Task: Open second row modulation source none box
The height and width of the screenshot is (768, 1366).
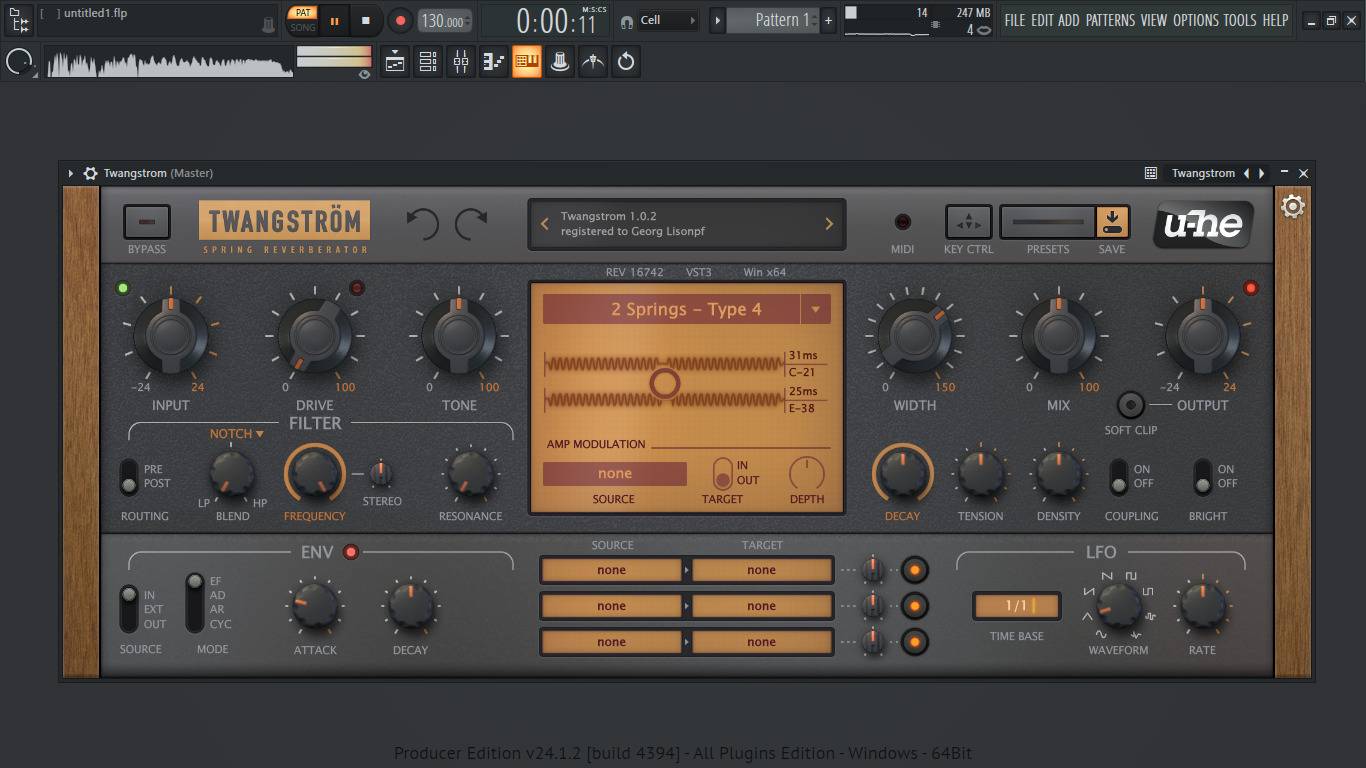Action: (611, 606)
